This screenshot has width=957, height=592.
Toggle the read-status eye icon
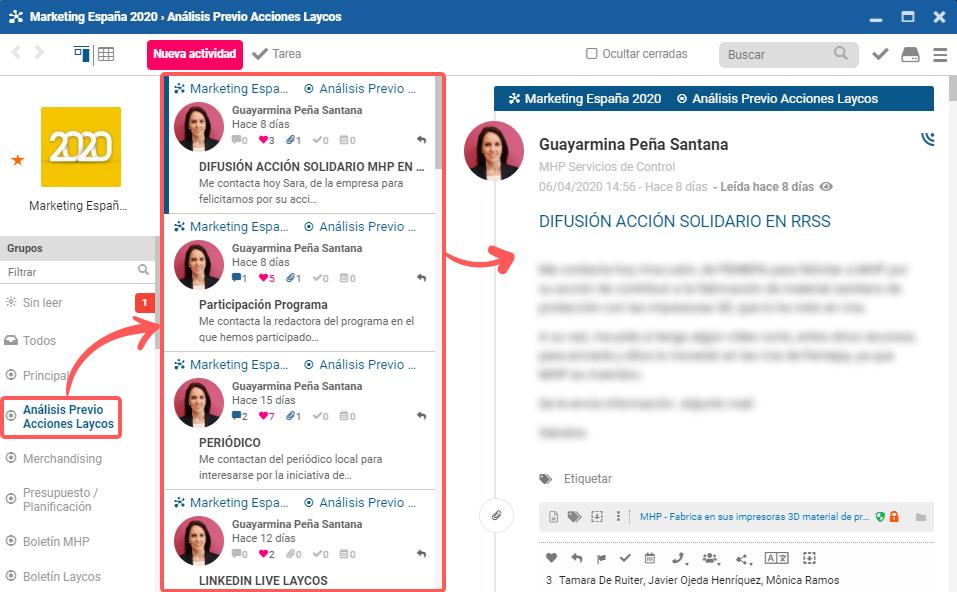point(826,187)
